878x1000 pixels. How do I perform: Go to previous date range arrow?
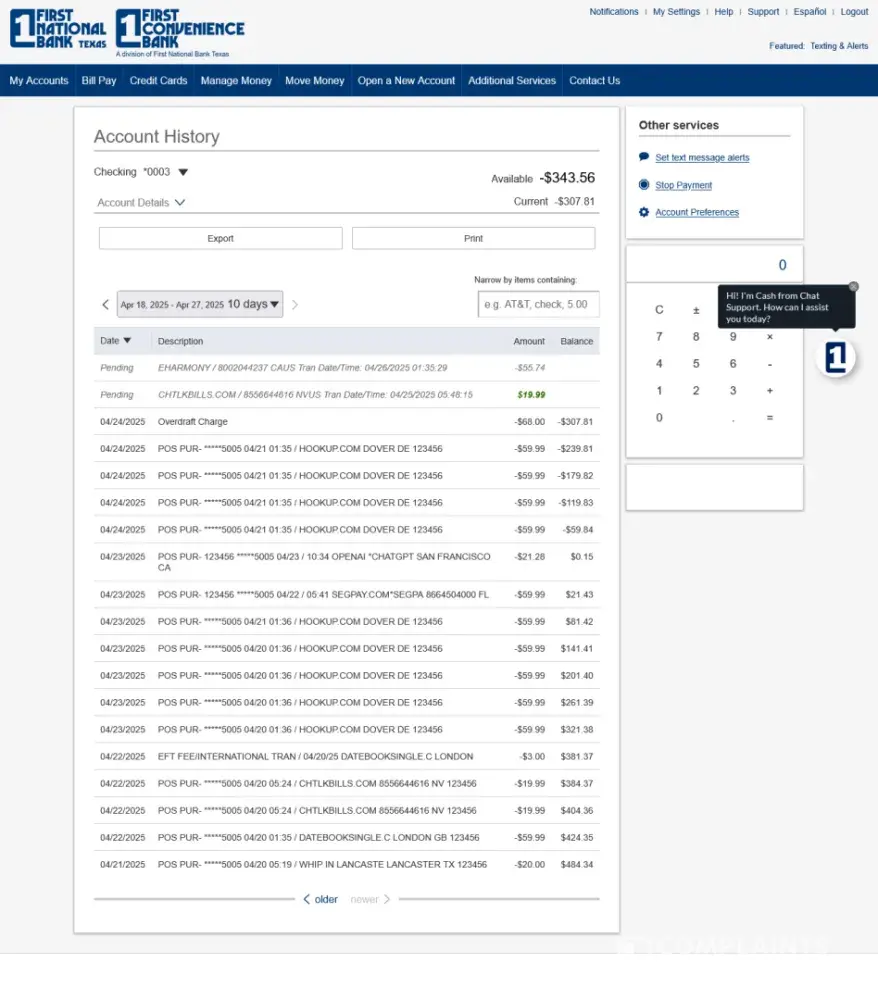105,305
